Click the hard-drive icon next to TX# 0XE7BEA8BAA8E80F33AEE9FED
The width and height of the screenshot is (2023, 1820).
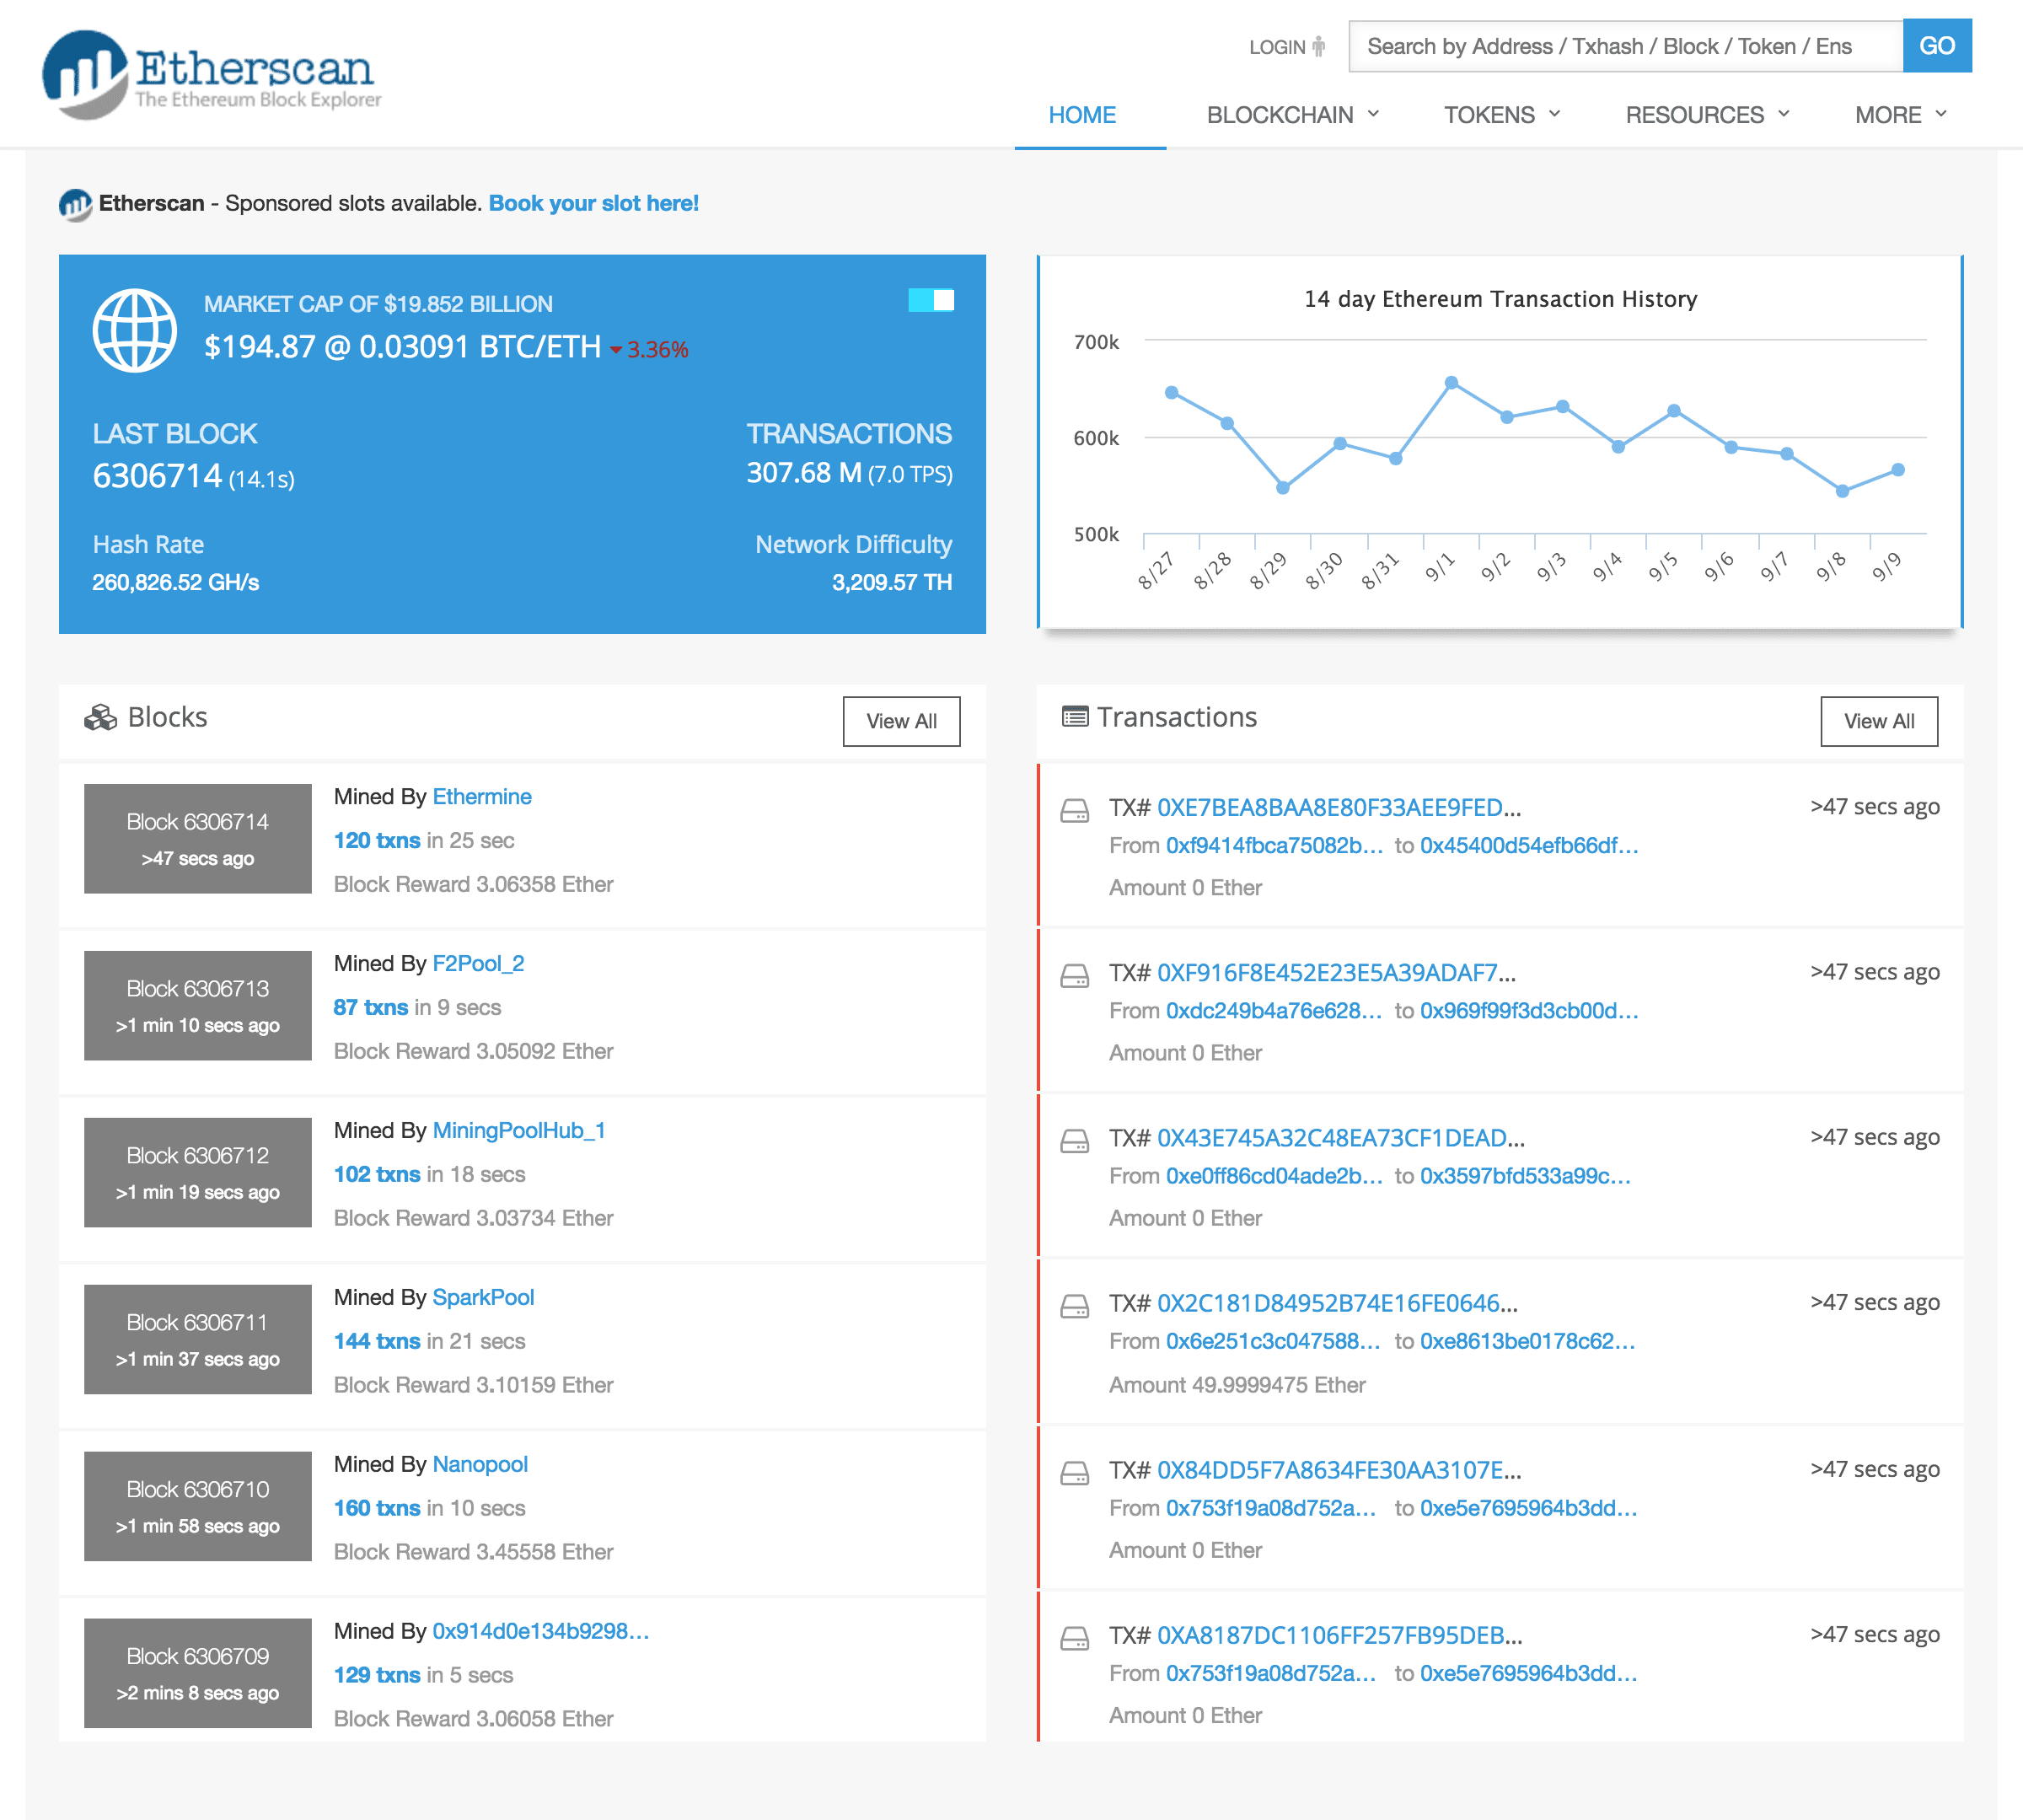1075,812
